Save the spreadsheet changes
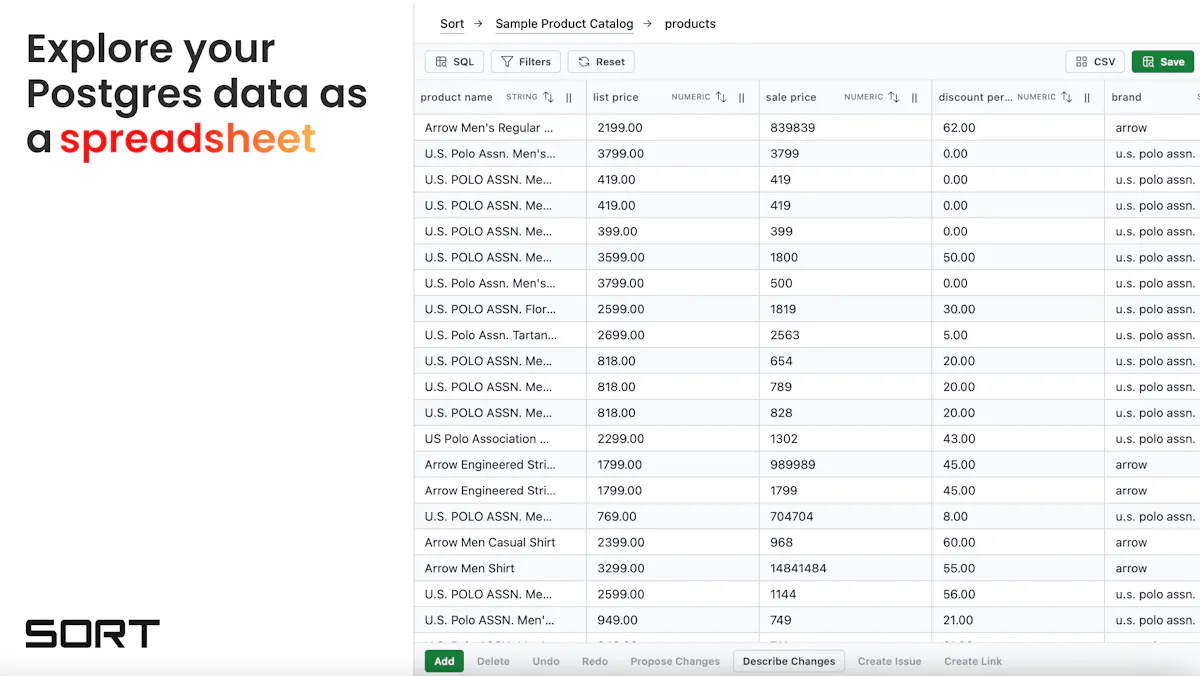The width and height of the screenshot is (1200, 676). click(x=1163, y=62)
